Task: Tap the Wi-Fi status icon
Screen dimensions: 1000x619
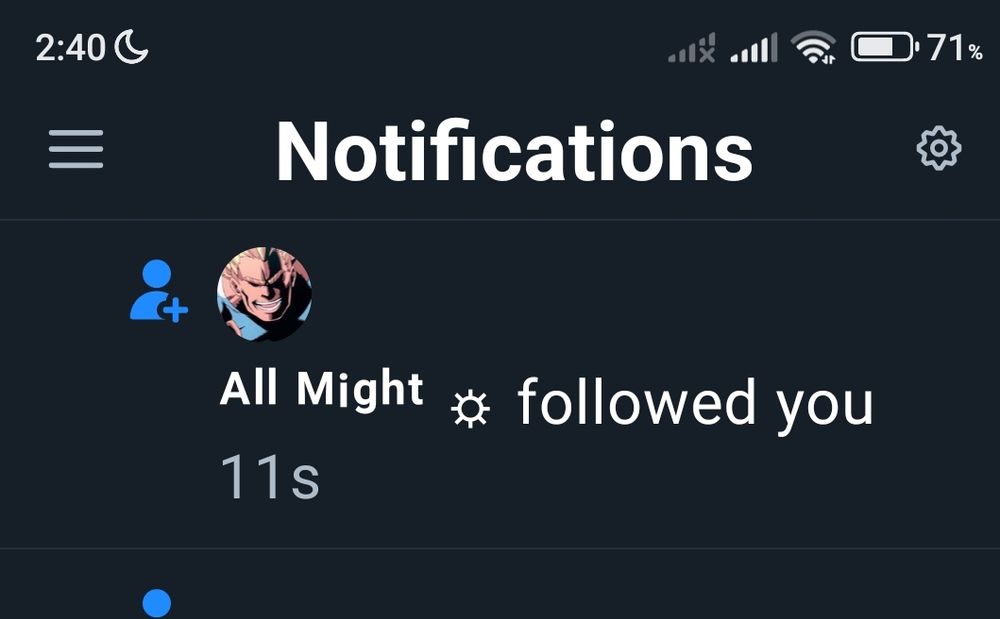Action: point(813,48)
